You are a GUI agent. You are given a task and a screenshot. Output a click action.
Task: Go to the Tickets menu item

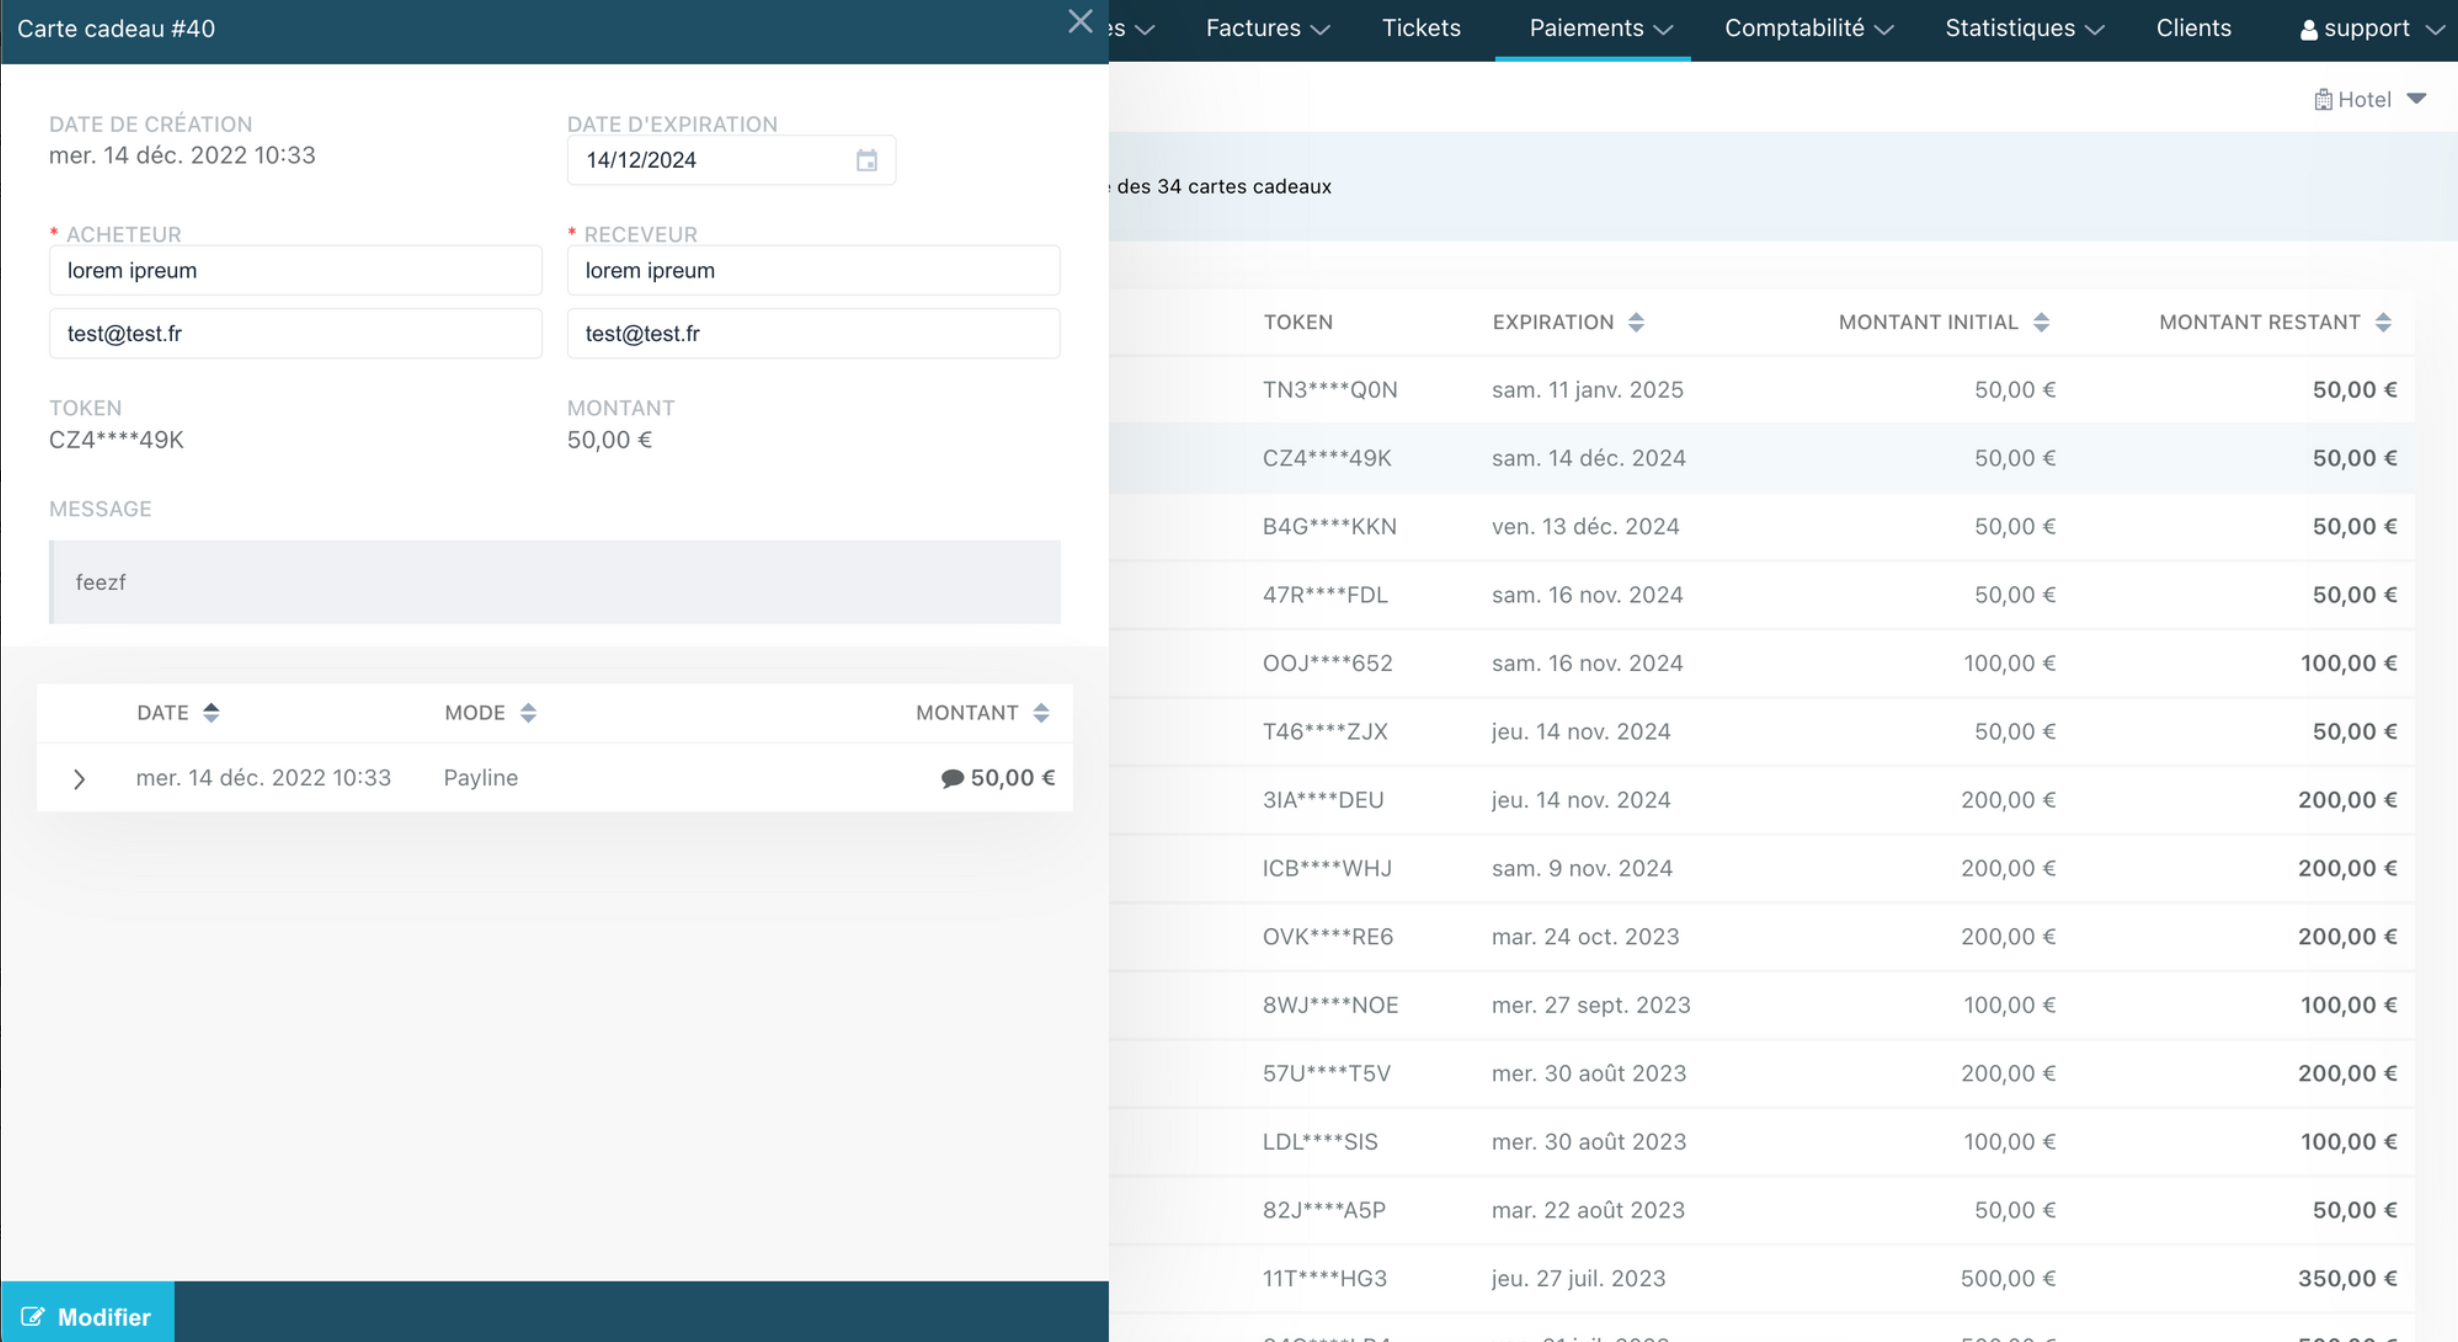1421,29
